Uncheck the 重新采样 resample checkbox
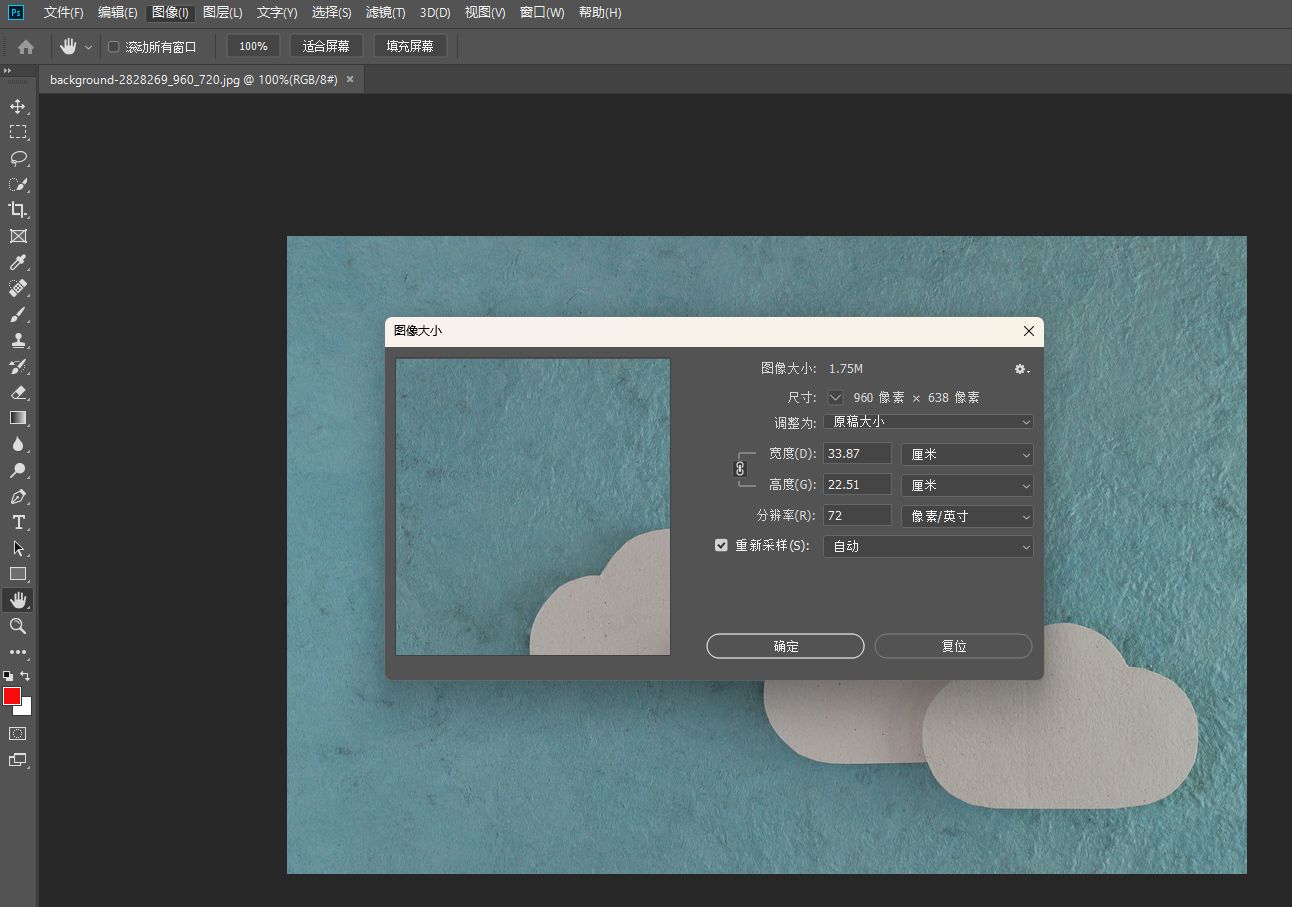Image resolution: width=1292 pixels, height=907 pixels. click(721, 546)
